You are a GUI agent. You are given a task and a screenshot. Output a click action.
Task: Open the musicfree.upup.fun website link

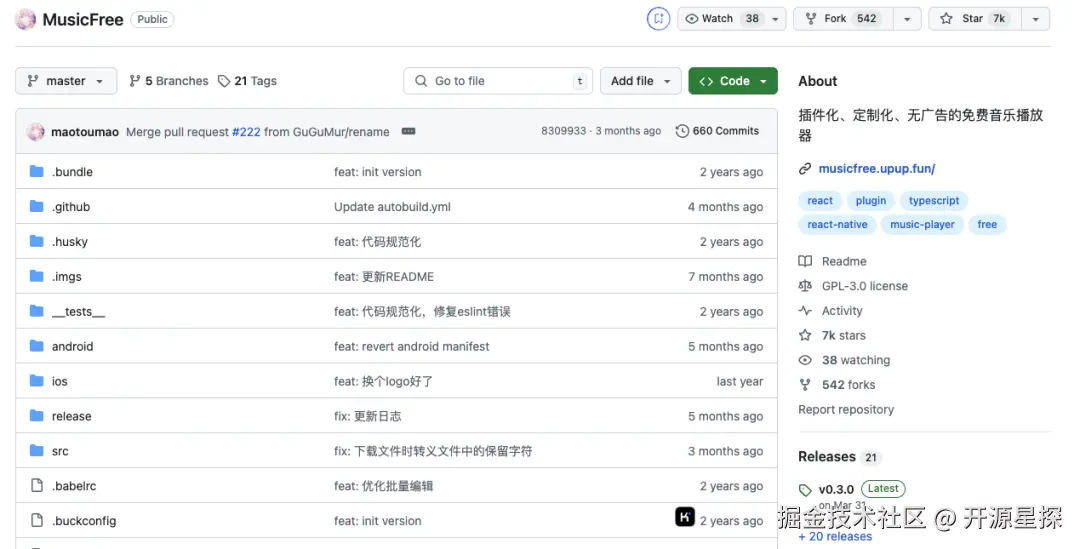(877, 168)
